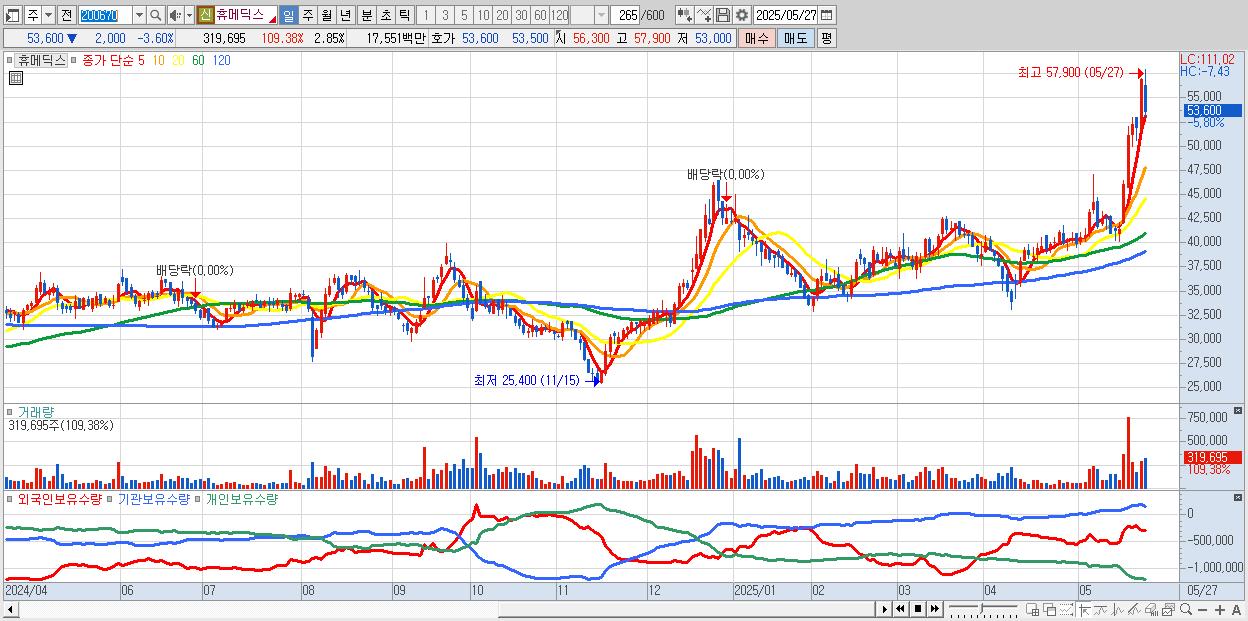
Task: Click the plus zoom-in icon at bottom right
Action: click(x=1219, y=609)
